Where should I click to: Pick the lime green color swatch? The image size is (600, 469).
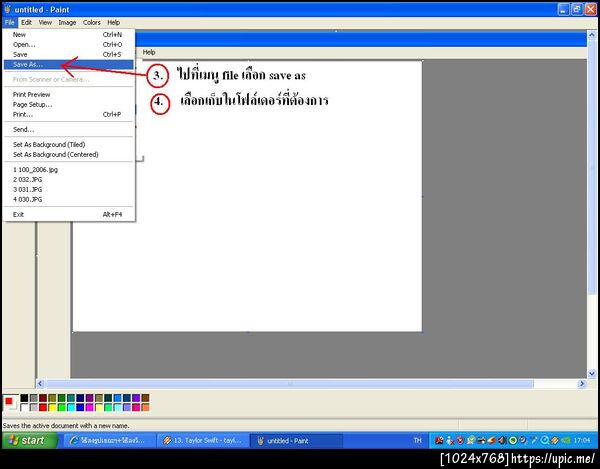(62, 407)
